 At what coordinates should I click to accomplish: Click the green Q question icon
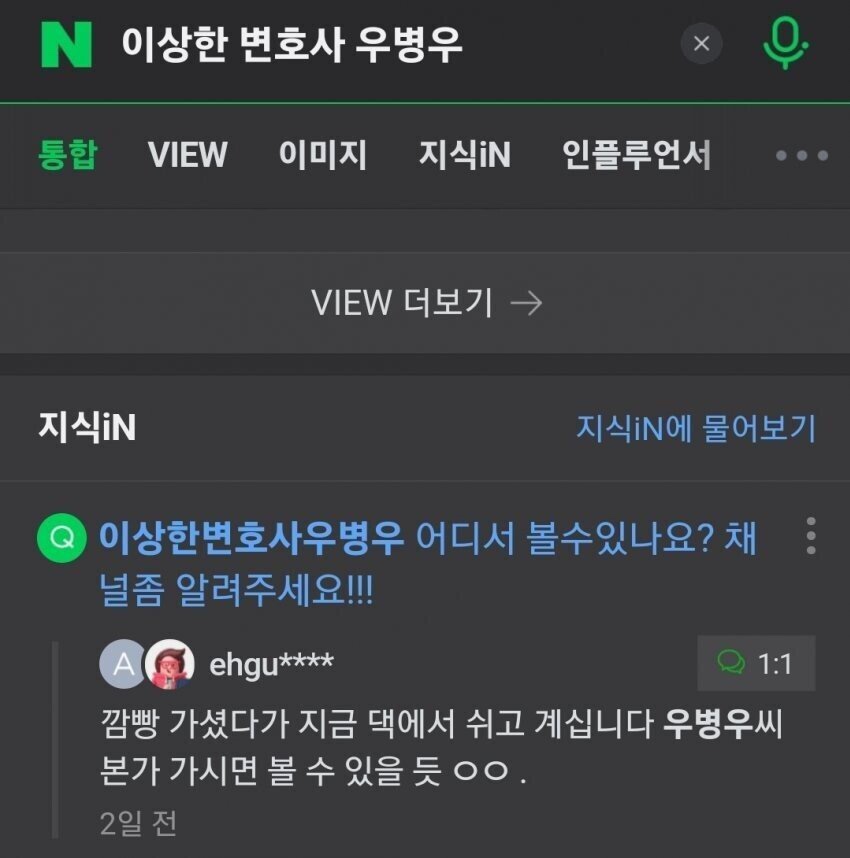pyautogui.click(x=62, y=538)
